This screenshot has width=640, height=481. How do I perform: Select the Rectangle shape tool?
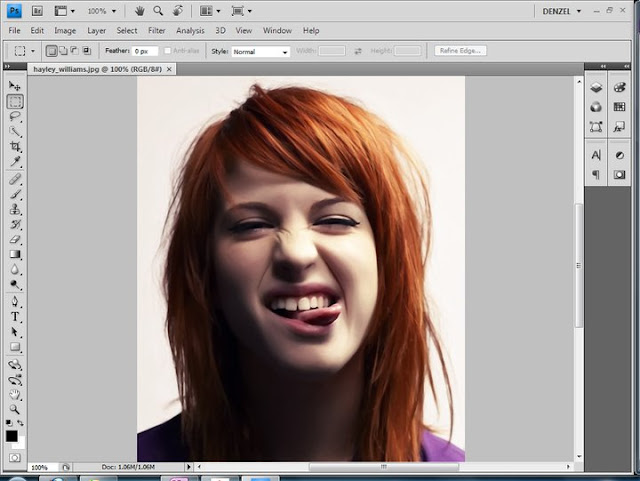[15, 347]
